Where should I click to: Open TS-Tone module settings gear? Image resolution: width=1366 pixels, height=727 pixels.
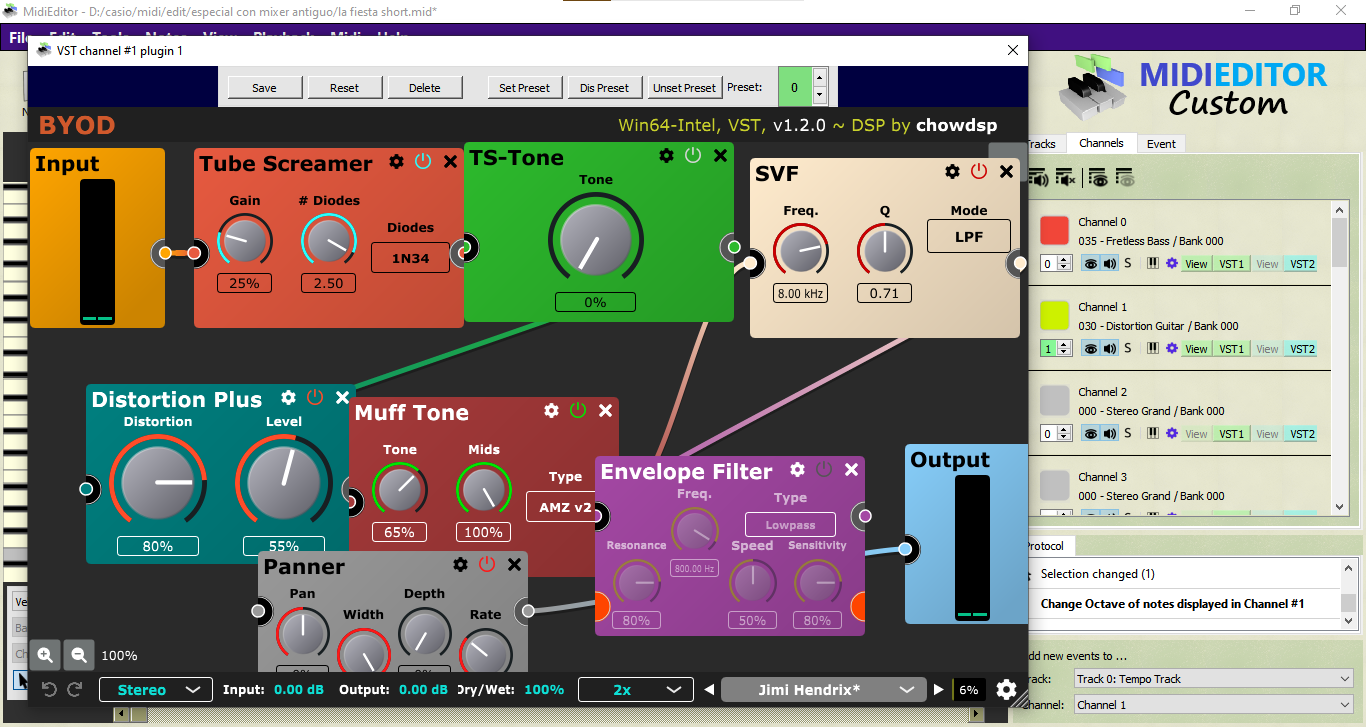click(x=666, y=155)
